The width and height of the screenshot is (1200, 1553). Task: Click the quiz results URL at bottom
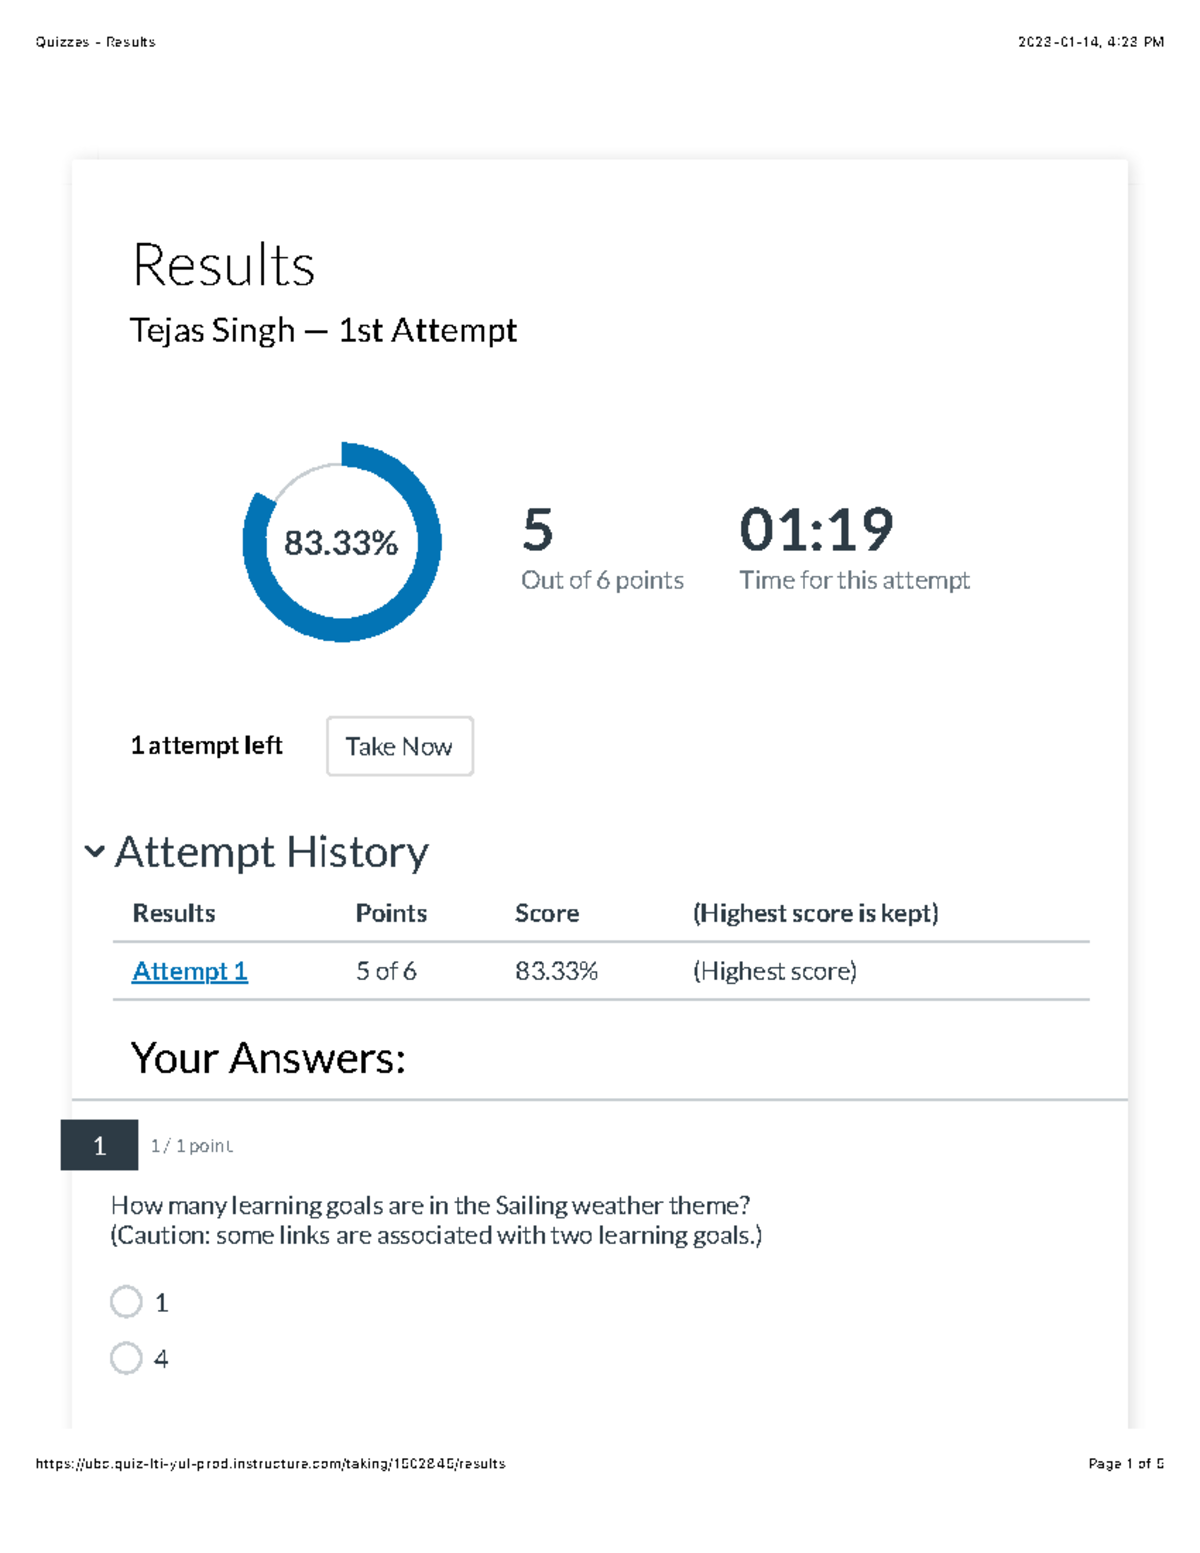270,1462
